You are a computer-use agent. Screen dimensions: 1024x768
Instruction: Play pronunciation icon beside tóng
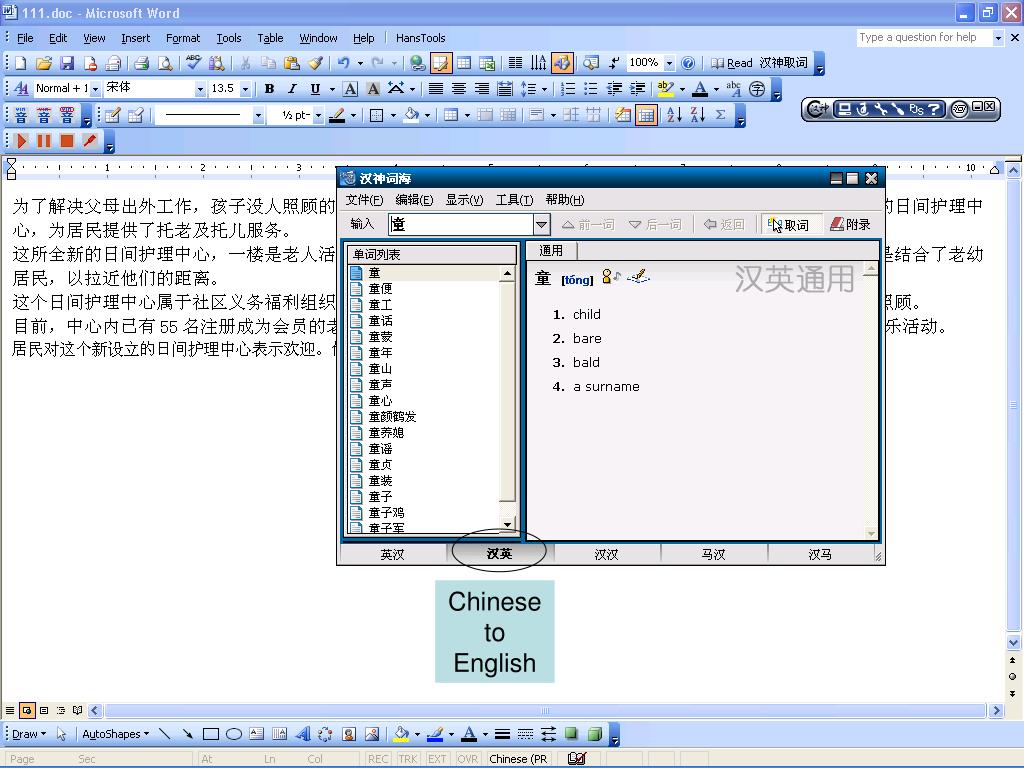[x=611, y=277]
